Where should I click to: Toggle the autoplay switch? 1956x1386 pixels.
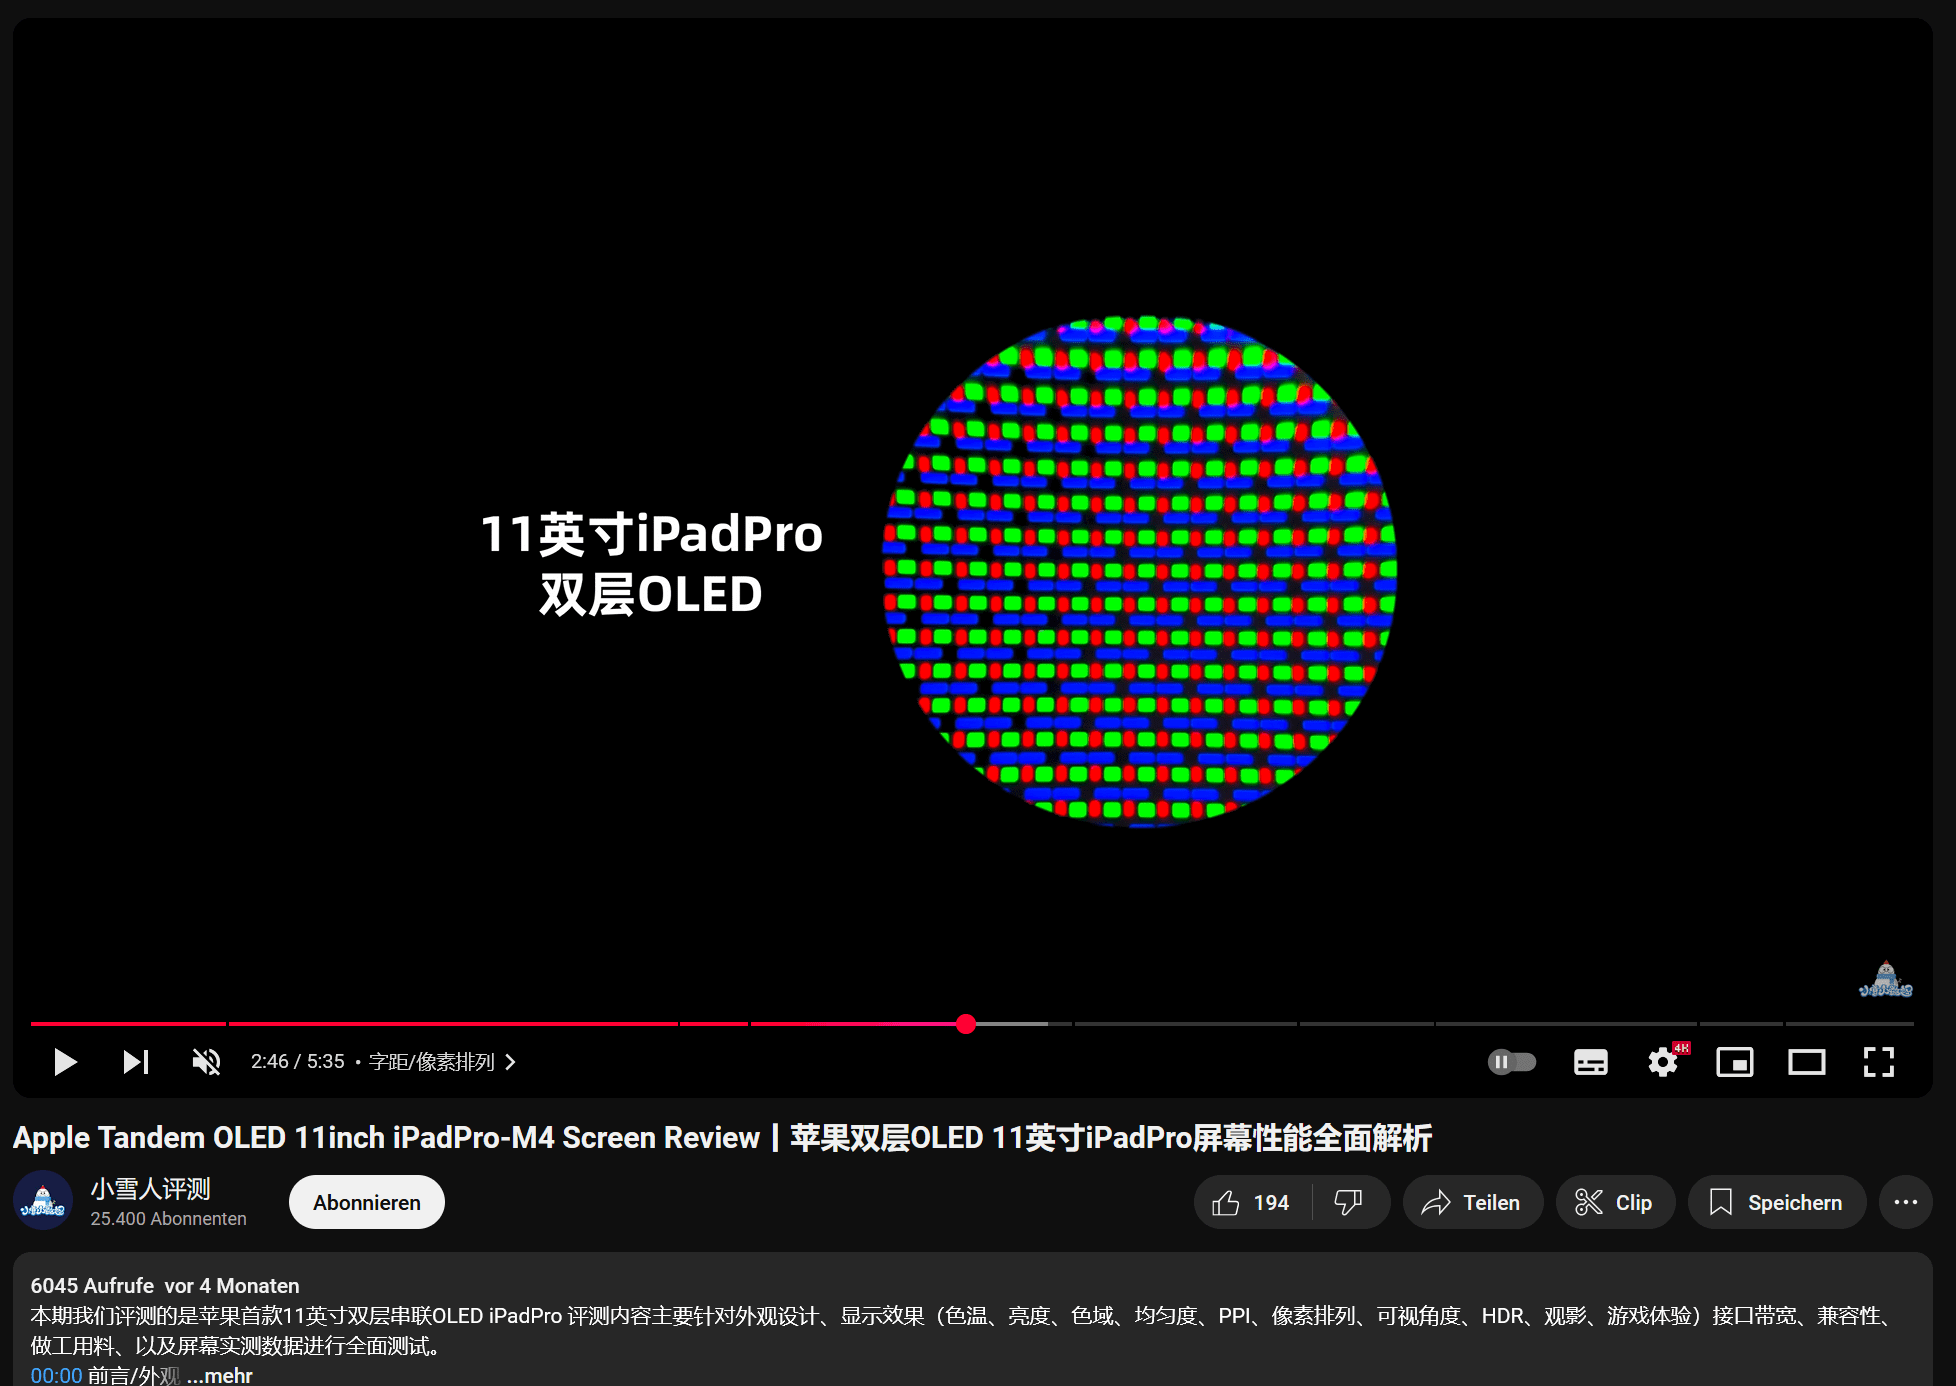pyautogui.click(x=1511, y=1062)
